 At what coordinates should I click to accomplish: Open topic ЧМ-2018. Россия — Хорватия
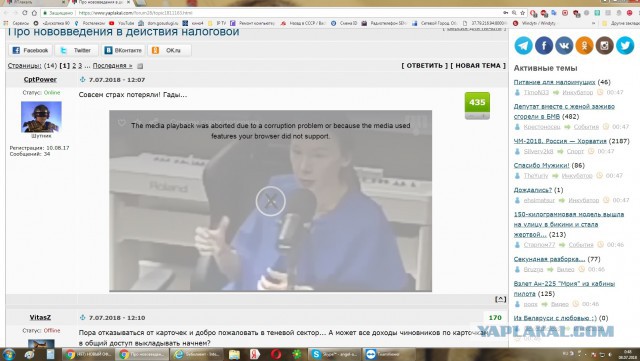coord(560,141)
